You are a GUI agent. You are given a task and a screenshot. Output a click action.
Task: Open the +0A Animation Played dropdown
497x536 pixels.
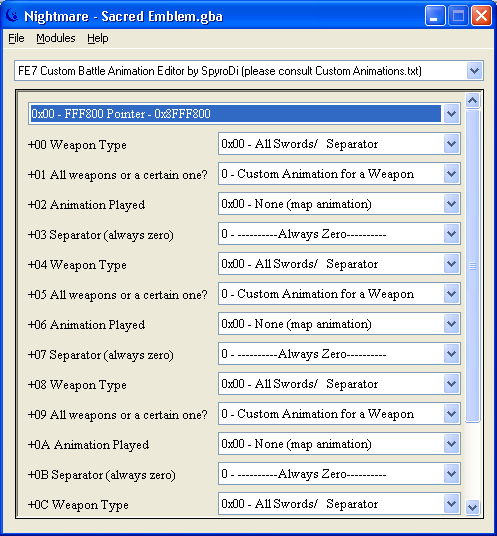tap(451, 444)
